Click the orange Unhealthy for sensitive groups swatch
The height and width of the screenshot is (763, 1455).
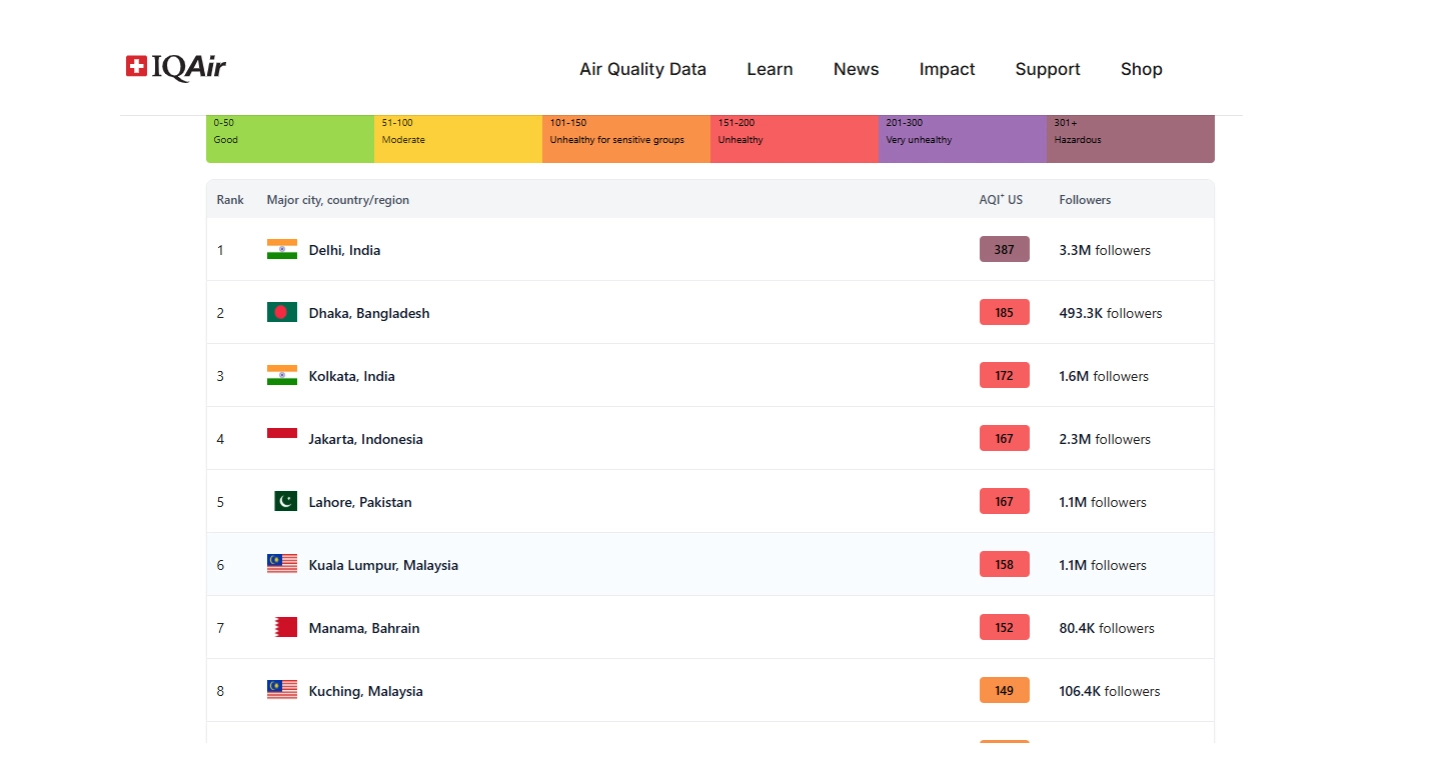(626, 139)
